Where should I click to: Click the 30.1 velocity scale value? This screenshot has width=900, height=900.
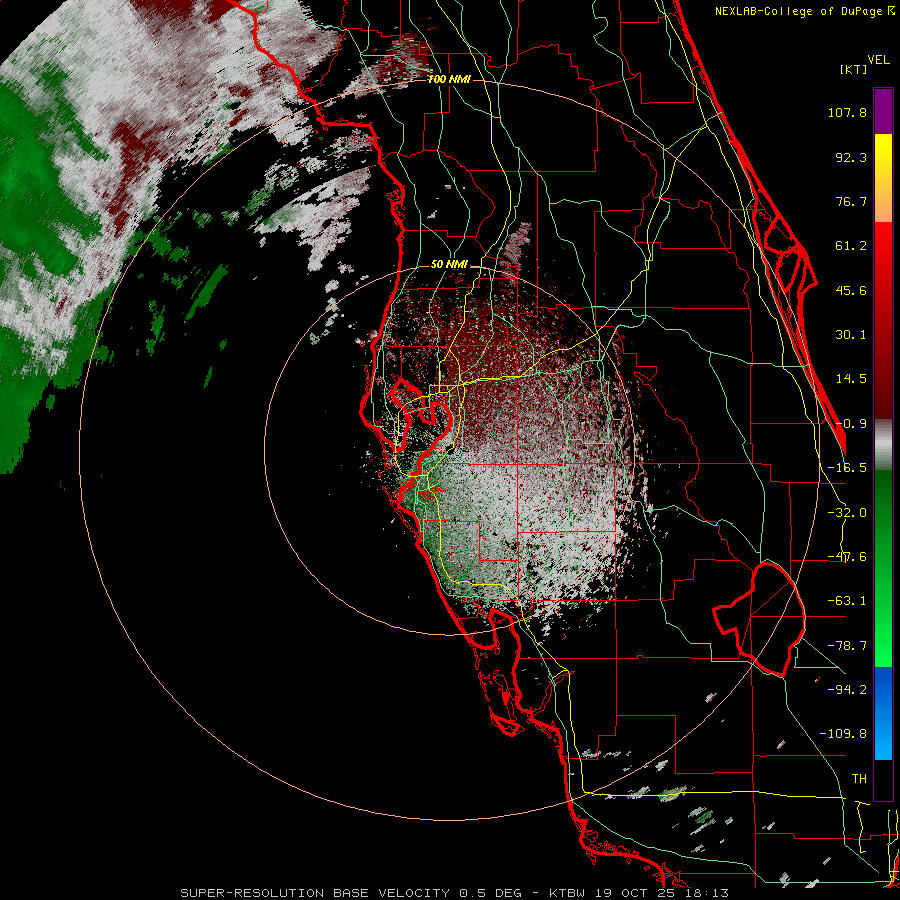click(x=851, y=335)
